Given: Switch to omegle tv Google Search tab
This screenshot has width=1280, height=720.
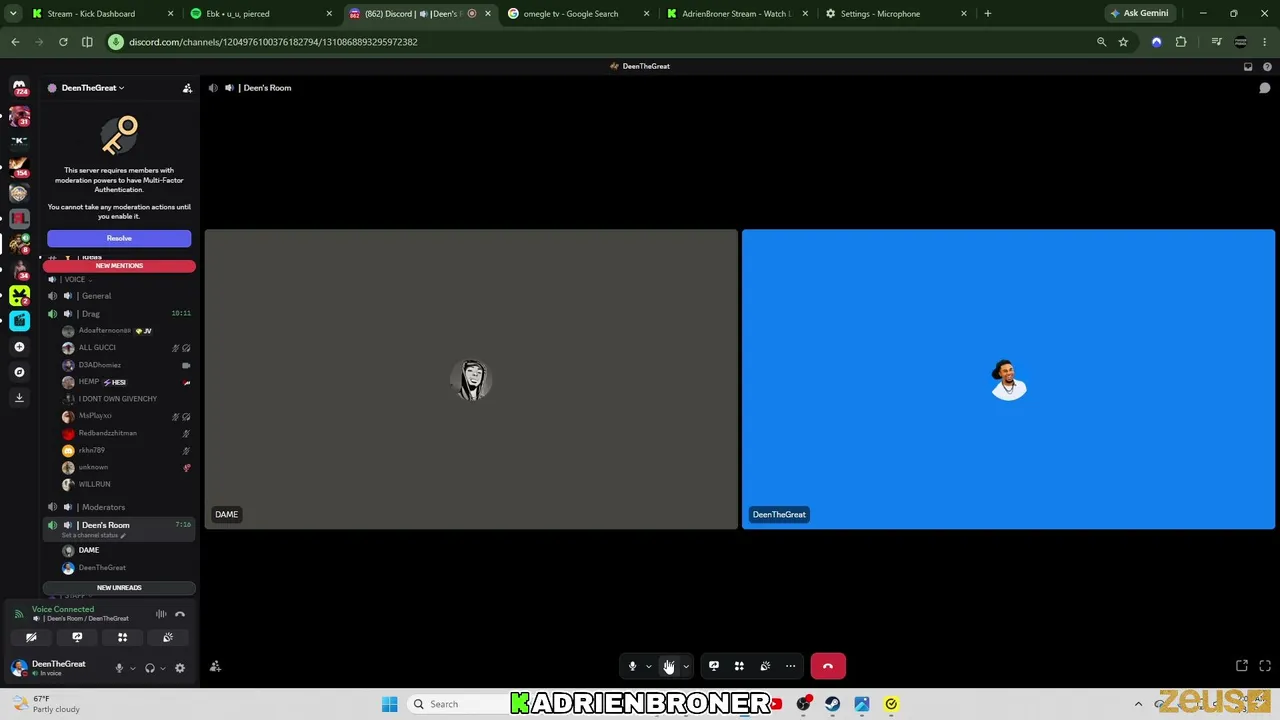Looking at the screenshot, I should 579,14.
